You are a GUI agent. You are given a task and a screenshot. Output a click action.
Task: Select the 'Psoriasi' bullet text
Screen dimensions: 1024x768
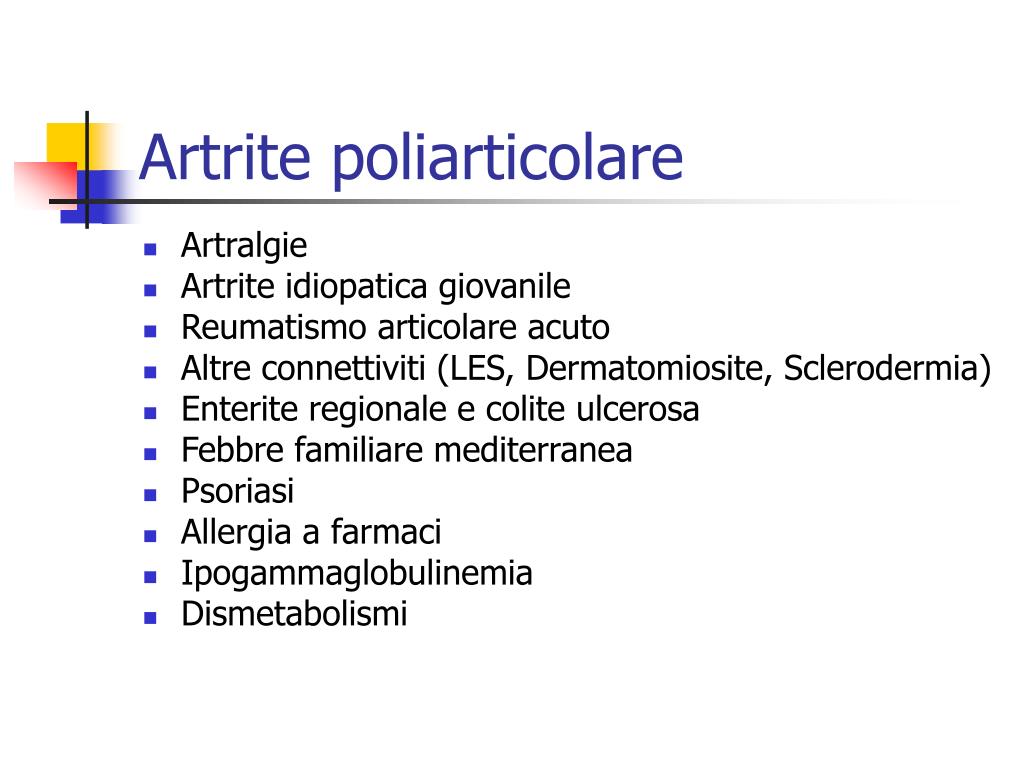coord(238,491)
